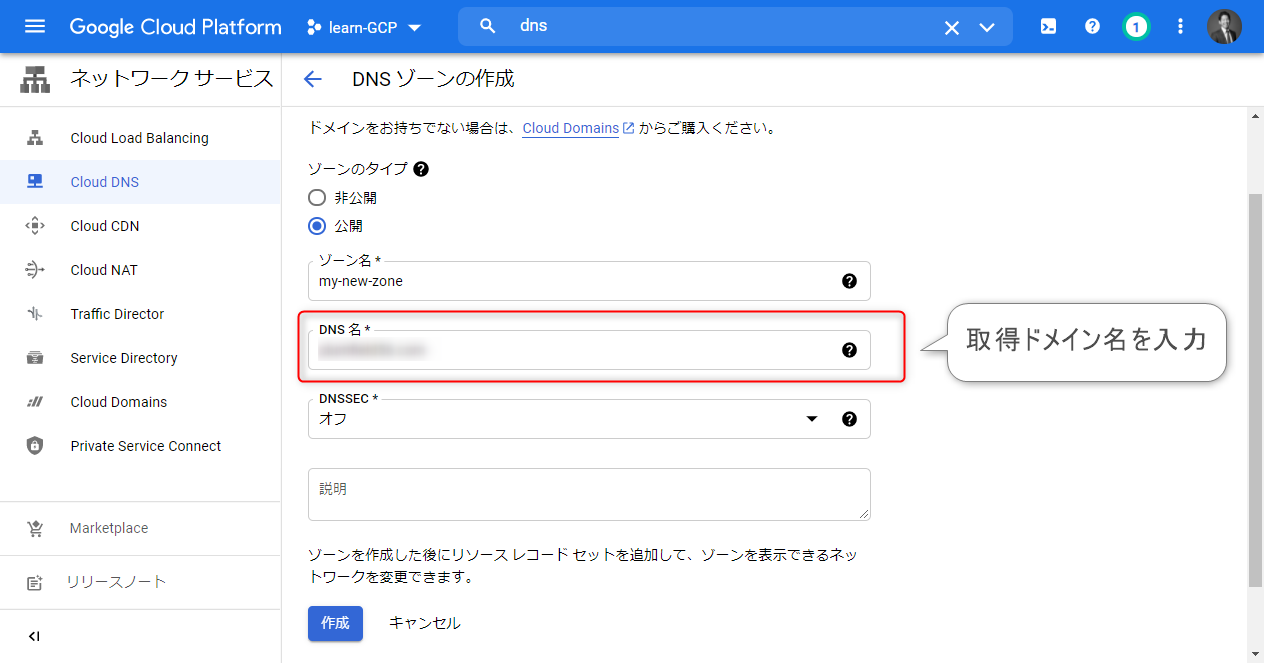1264x663 pixels.
Task: Show help for ゾーンのタイプ
Action: pyautogui.click(x=421, y=169)
